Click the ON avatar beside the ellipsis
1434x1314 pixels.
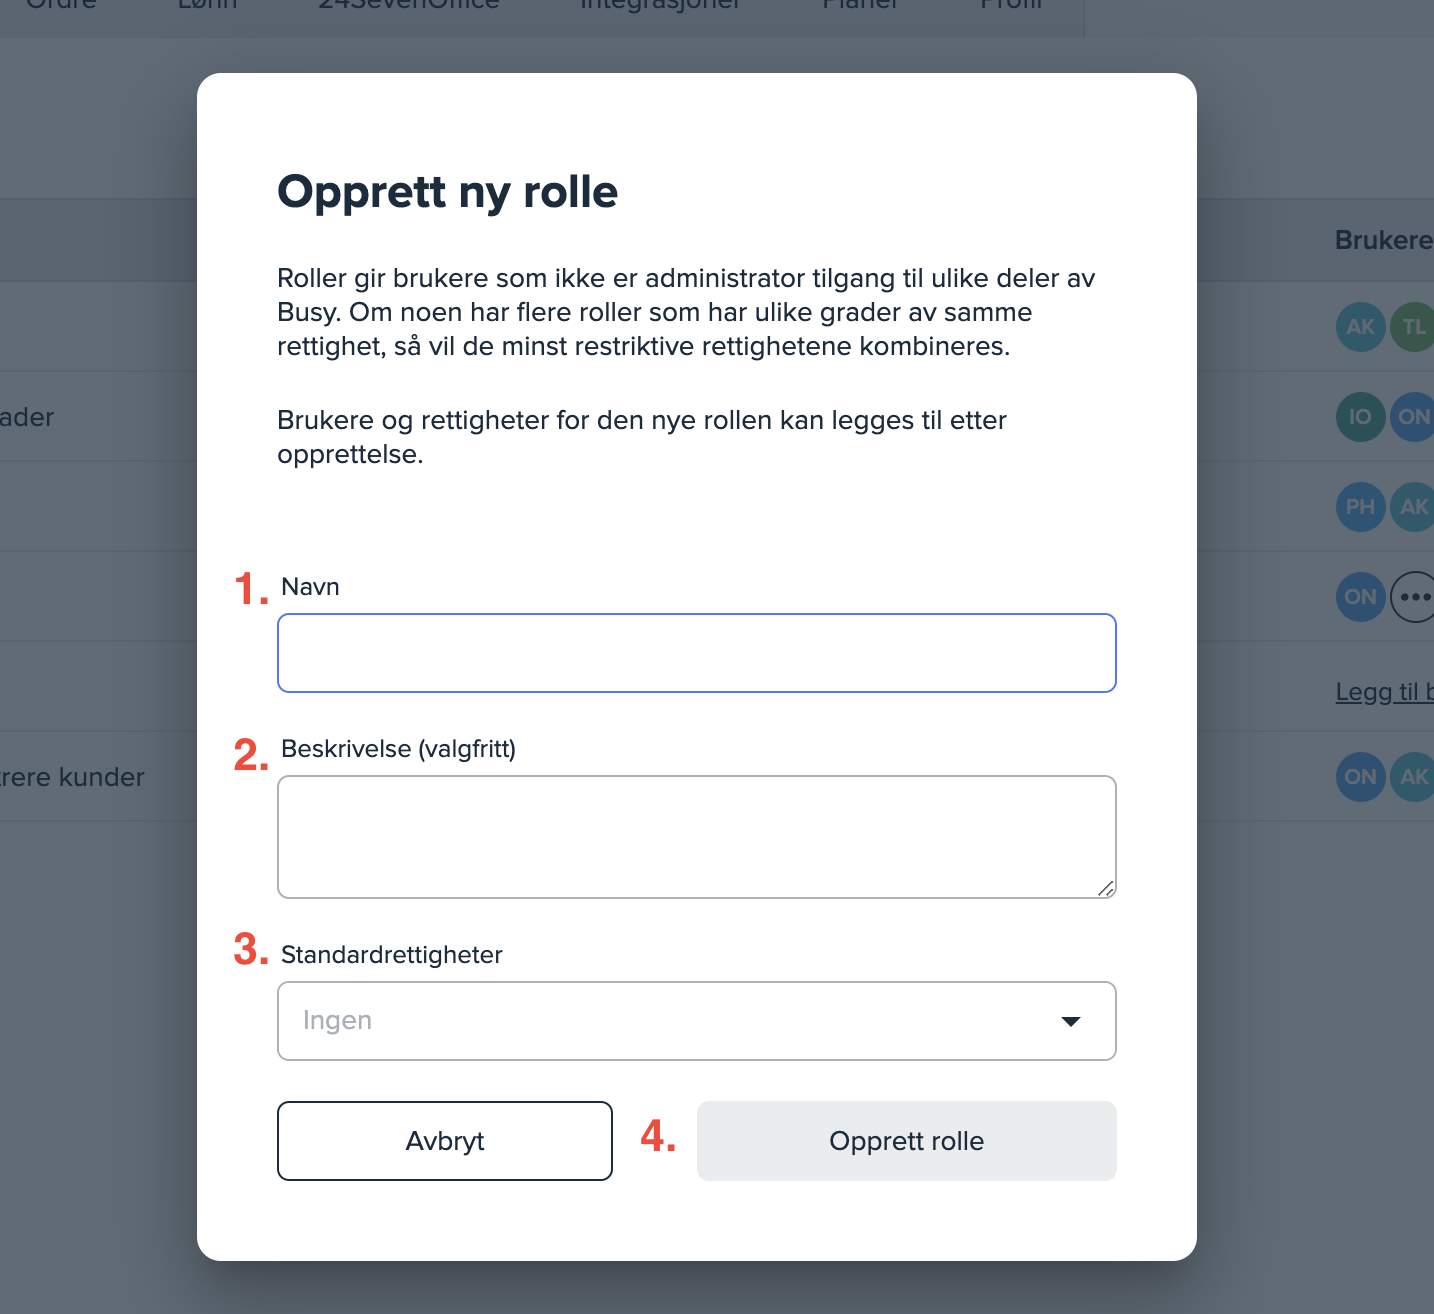[1360, 597]
